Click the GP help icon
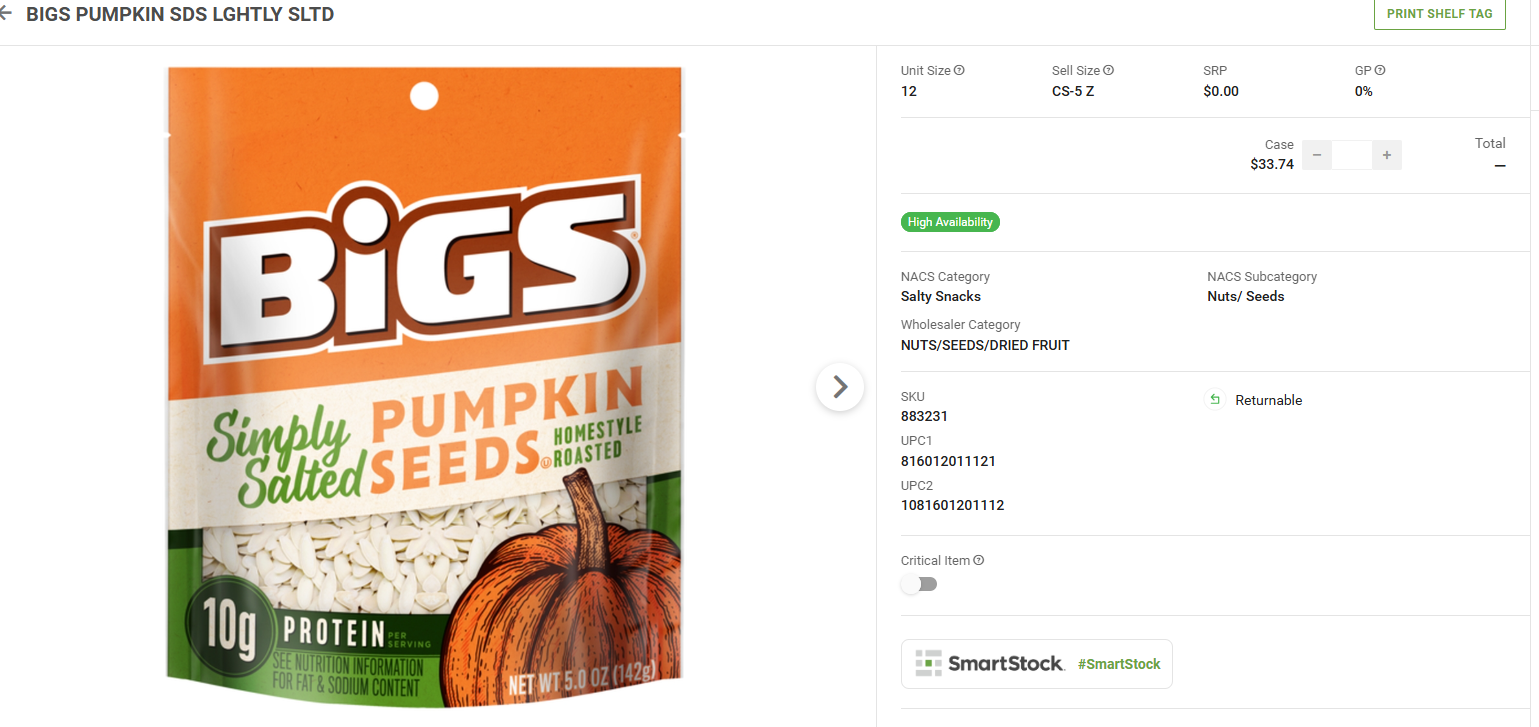The height and width of the screenshot is (727, 1539). [x=1380, y=71]
